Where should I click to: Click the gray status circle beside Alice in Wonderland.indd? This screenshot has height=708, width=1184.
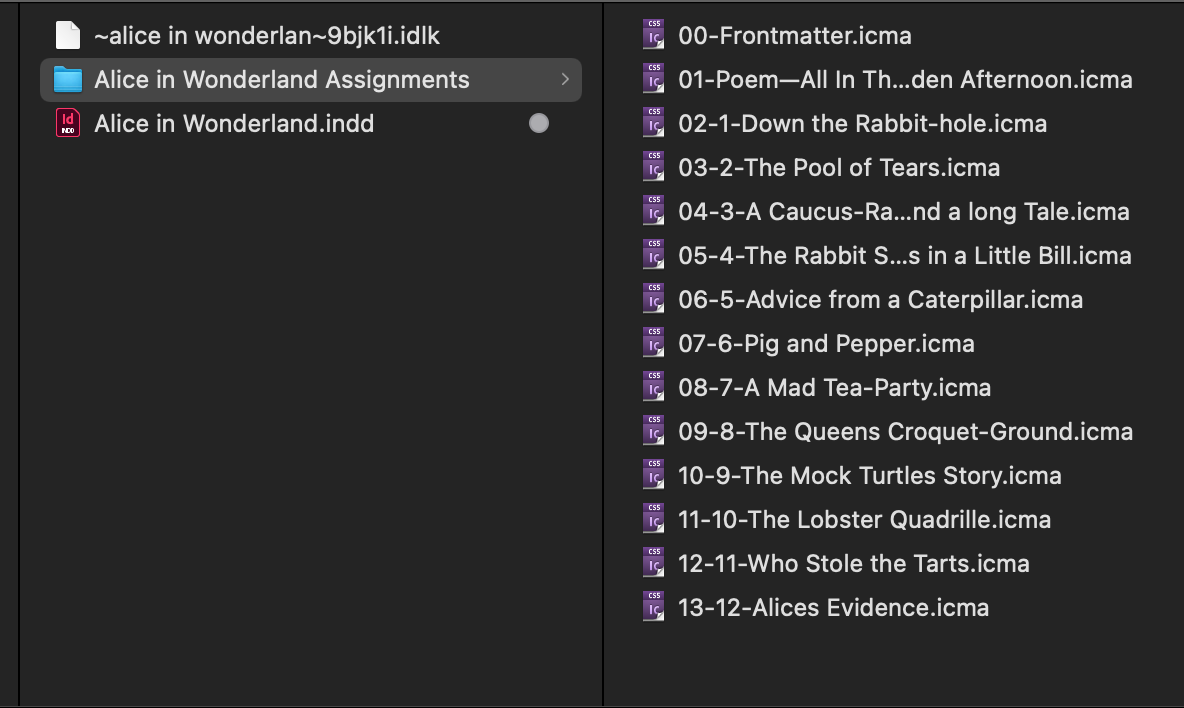539,123
